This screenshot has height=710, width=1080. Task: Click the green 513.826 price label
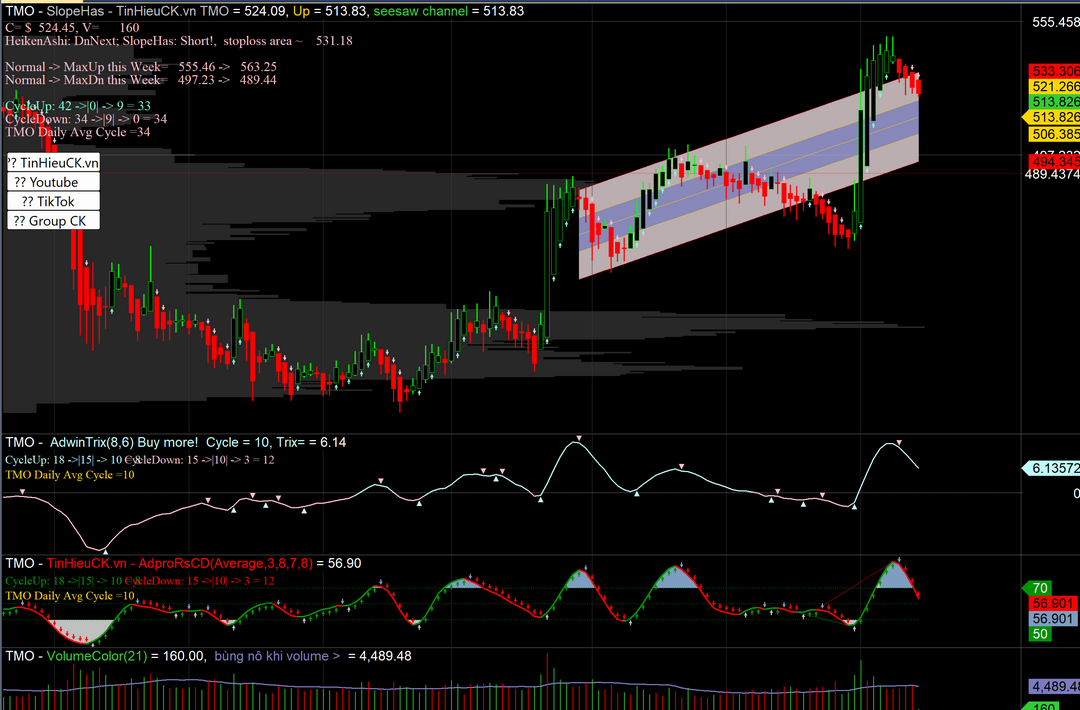[x=1055, y=102]
